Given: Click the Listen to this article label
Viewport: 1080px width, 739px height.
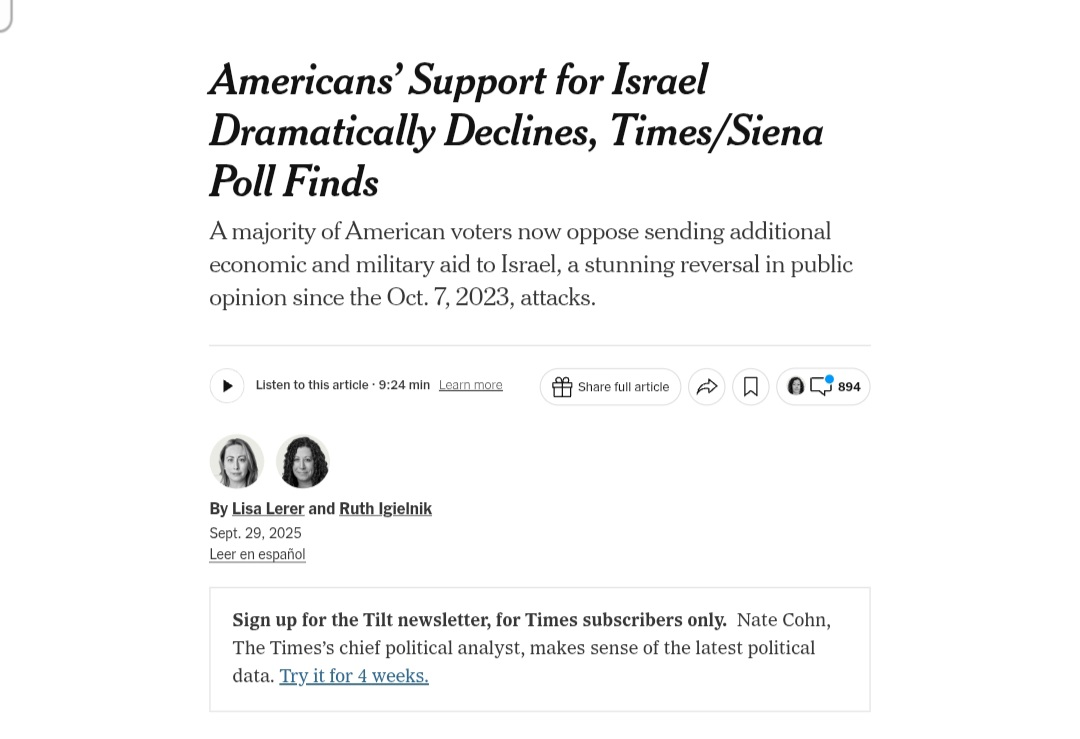Looking at the screenshot, I should coord(312,385).
